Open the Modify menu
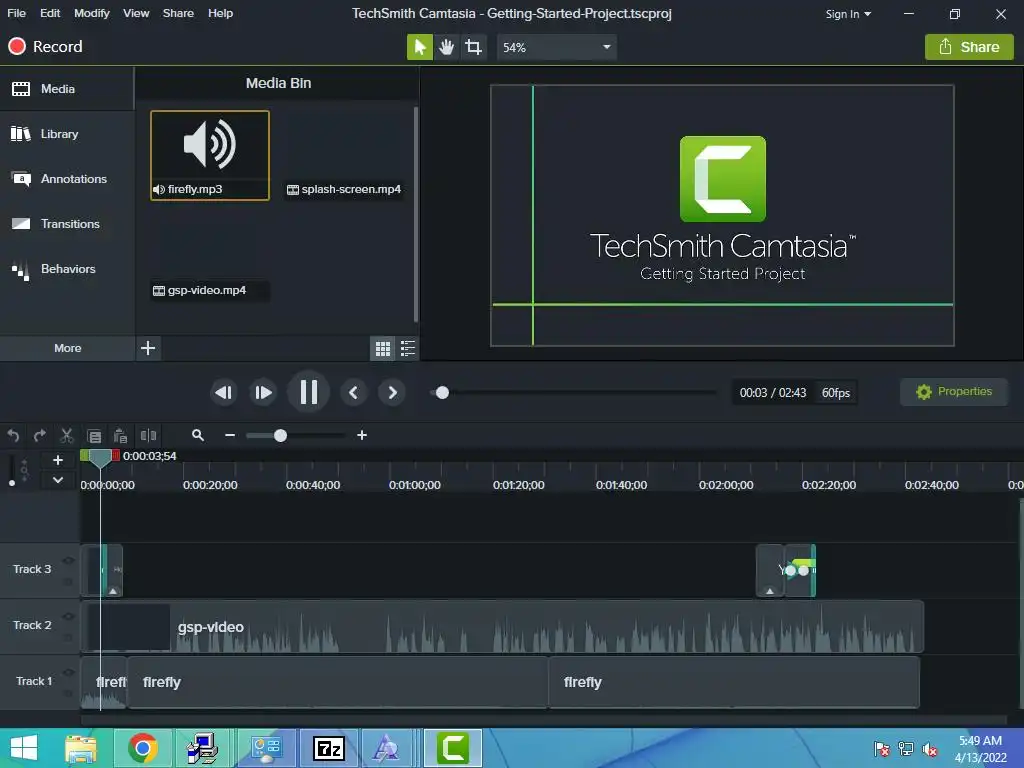 coord(91,13)
